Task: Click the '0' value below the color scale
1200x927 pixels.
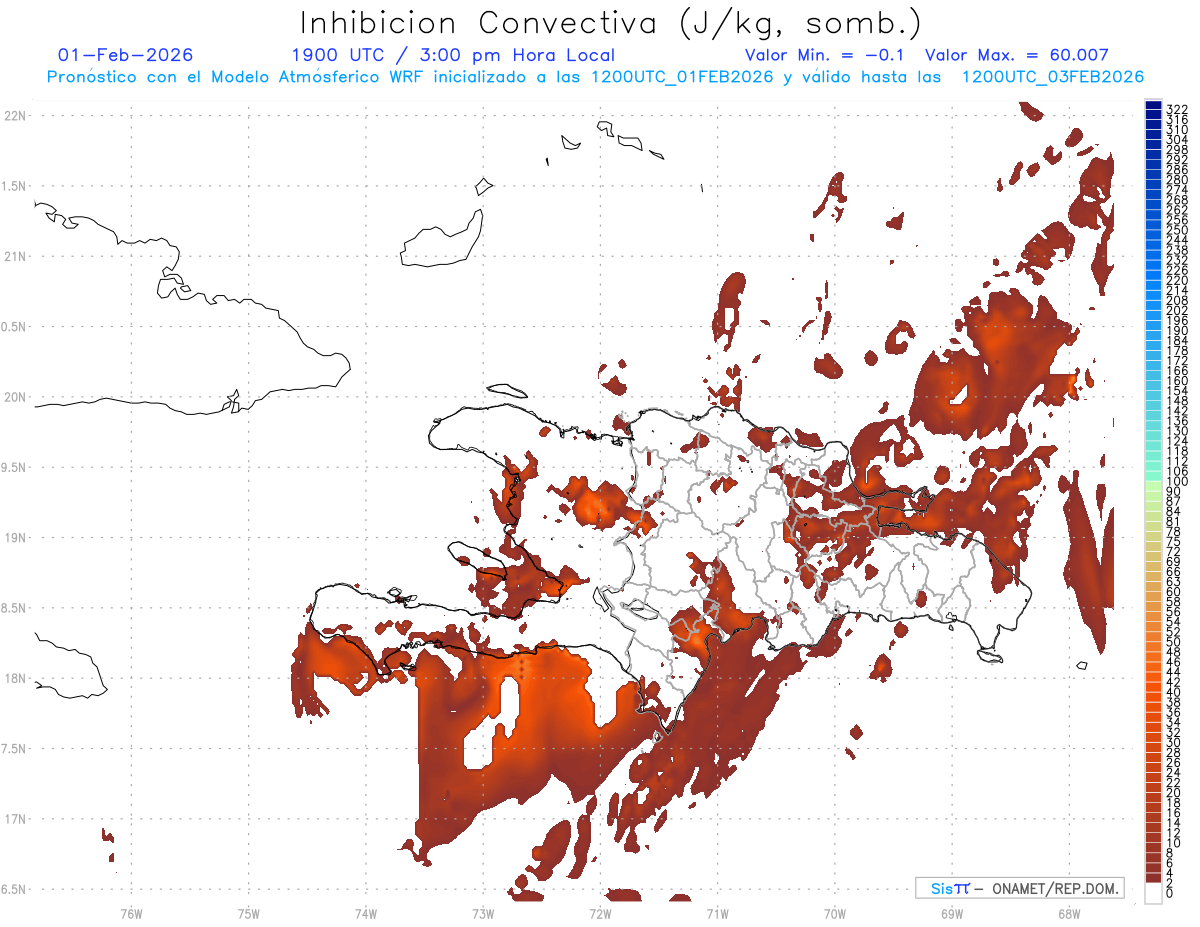Action: coord(1169,891)
